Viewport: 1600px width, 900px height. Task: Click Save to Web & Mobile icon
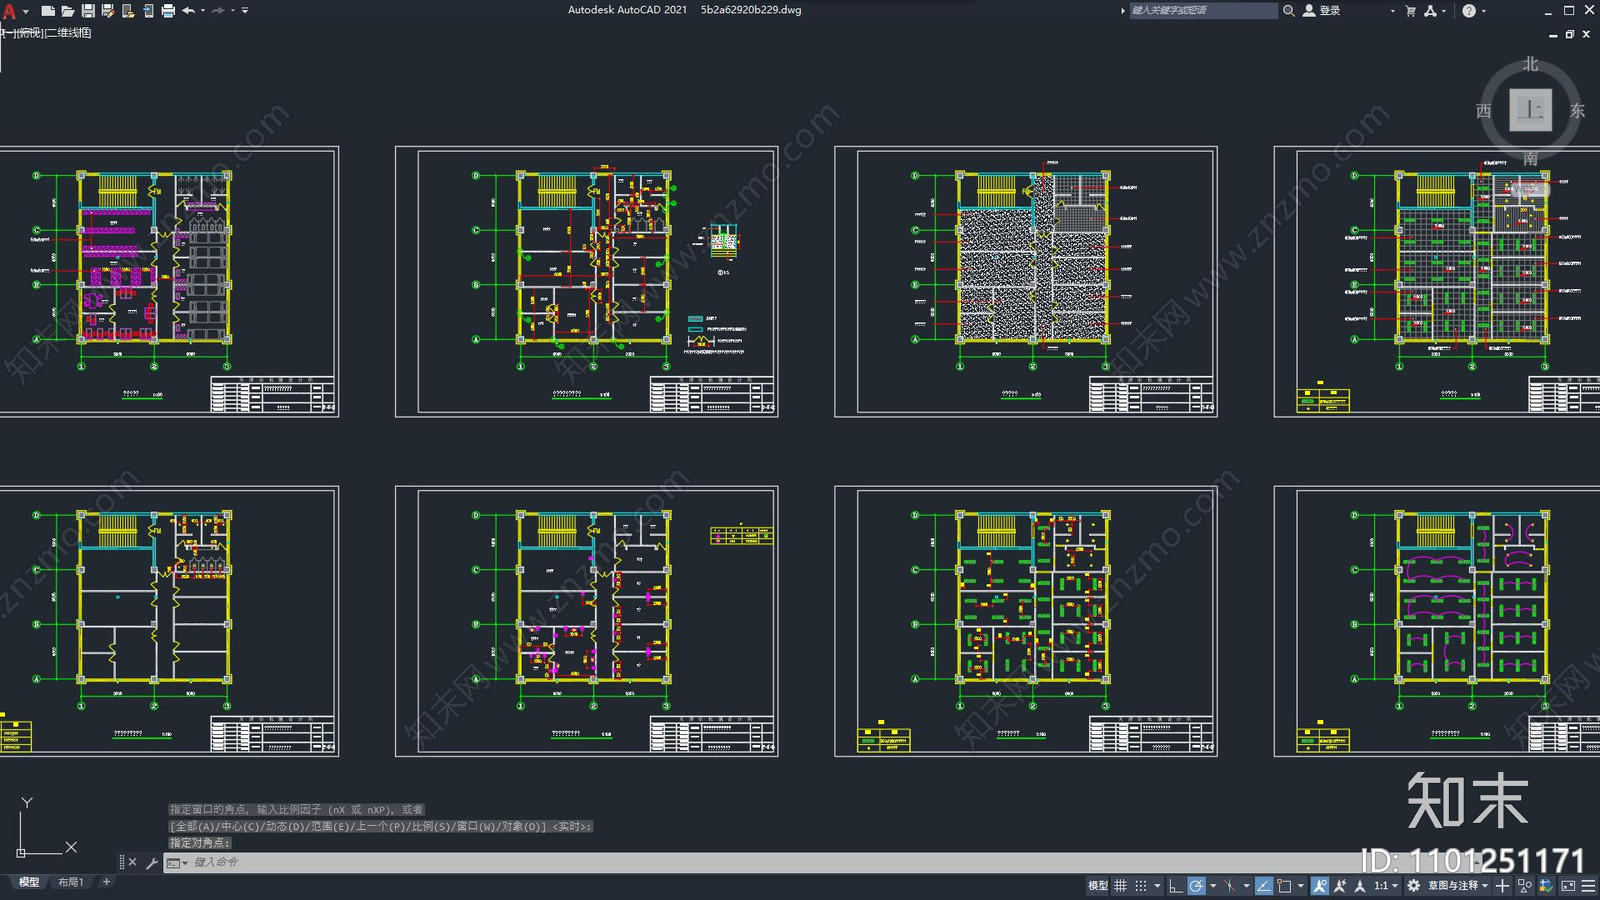tap(148, 11)
